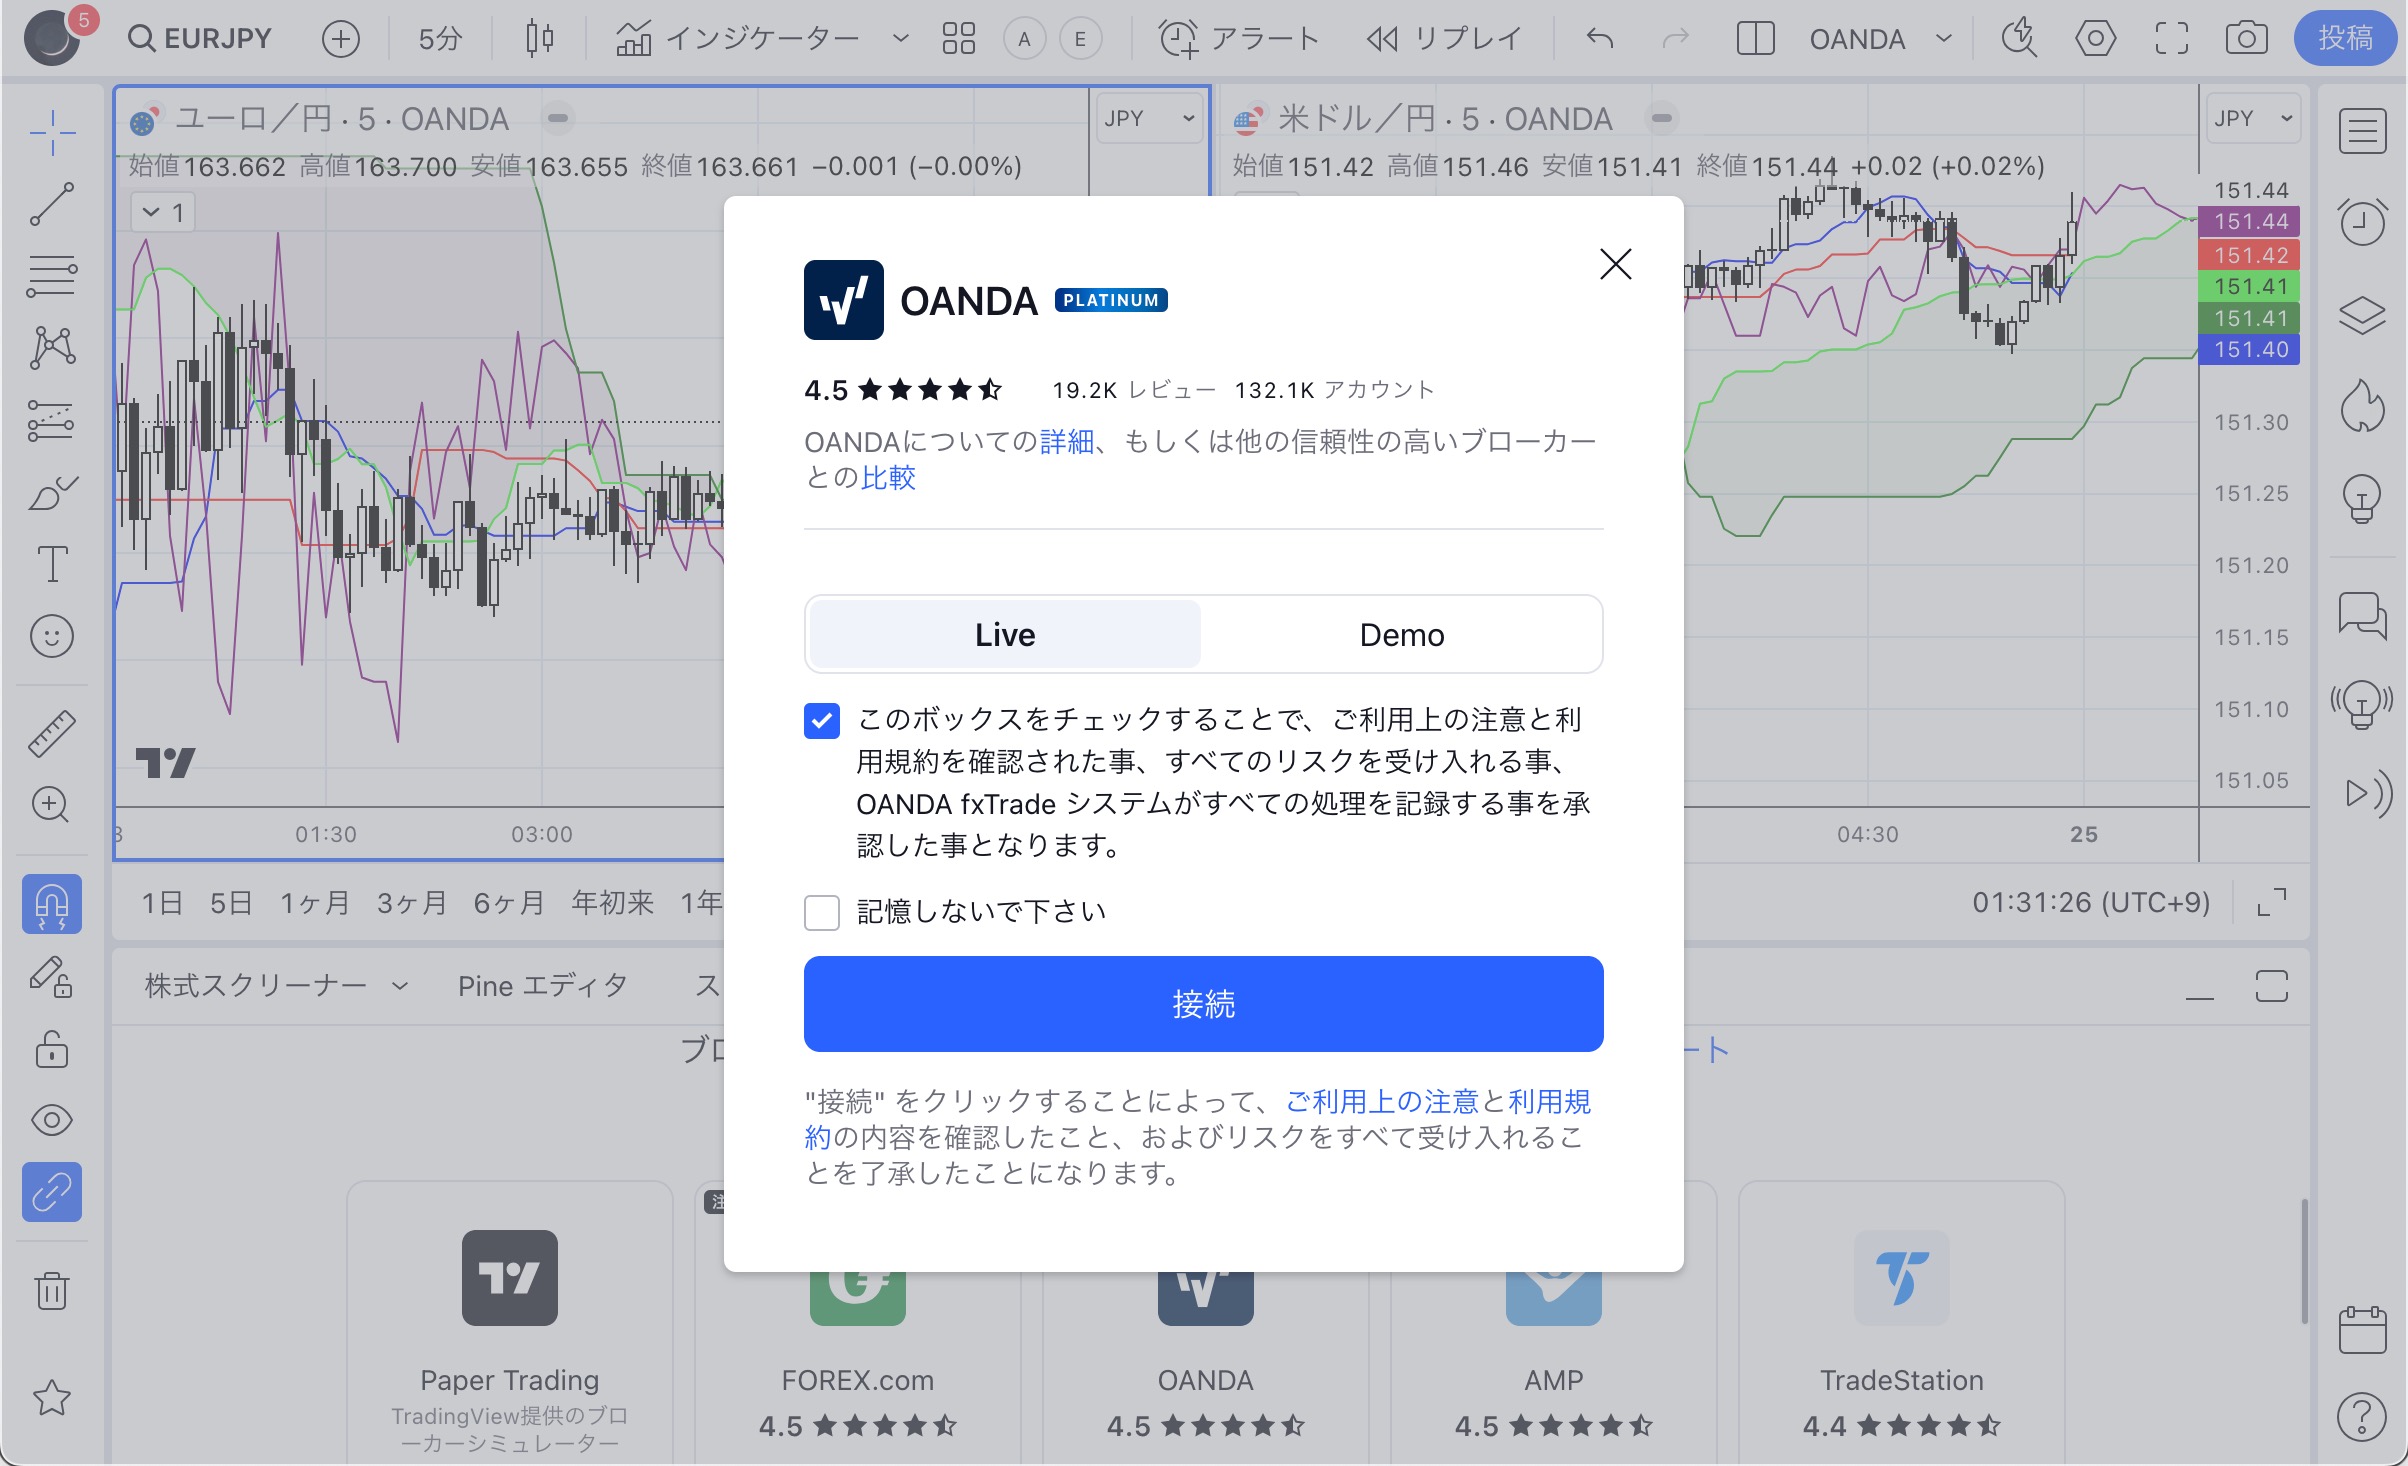
Task: Open the インジケーター indicators dialog
Action: (737, 39)
